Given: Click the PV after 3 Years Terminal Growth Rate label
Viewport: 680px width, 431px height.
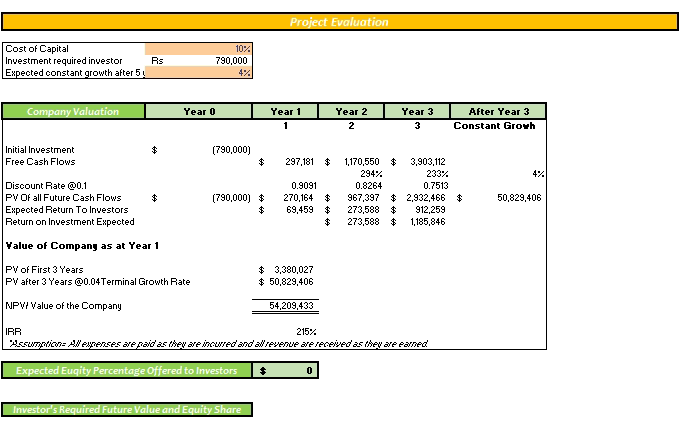Looking at the screenshot, I should coord(98,282).
